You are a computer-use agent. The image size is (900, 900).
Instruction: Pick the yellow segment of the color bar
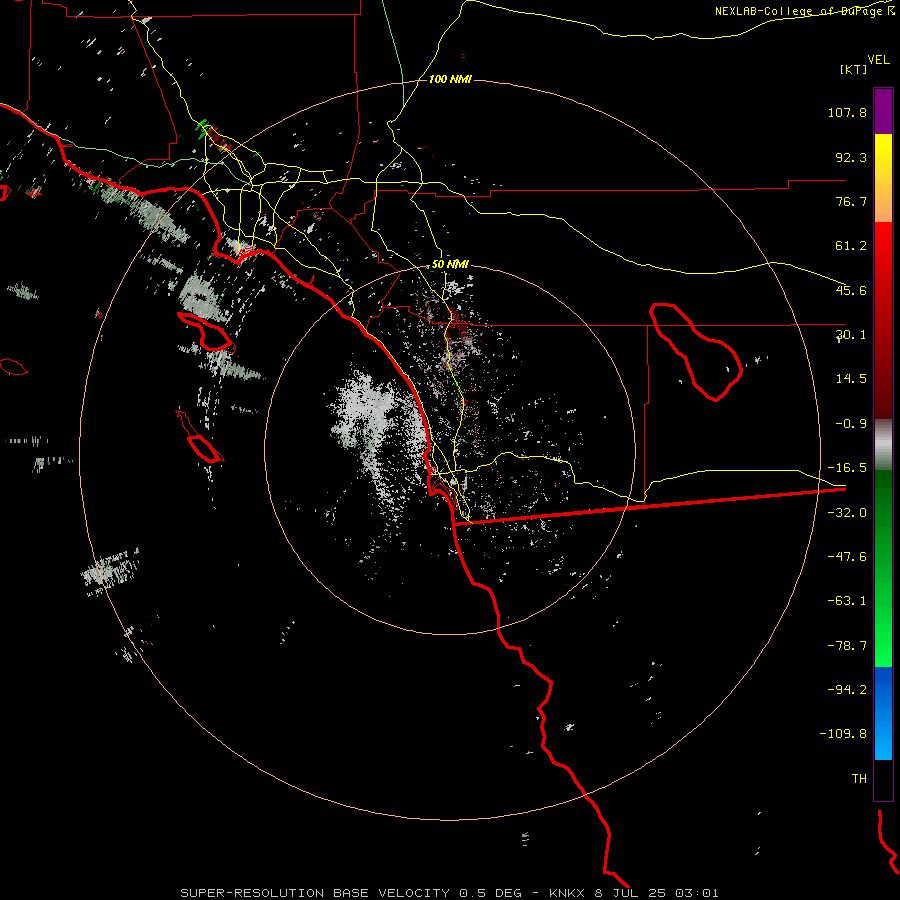tap(883, 178)
